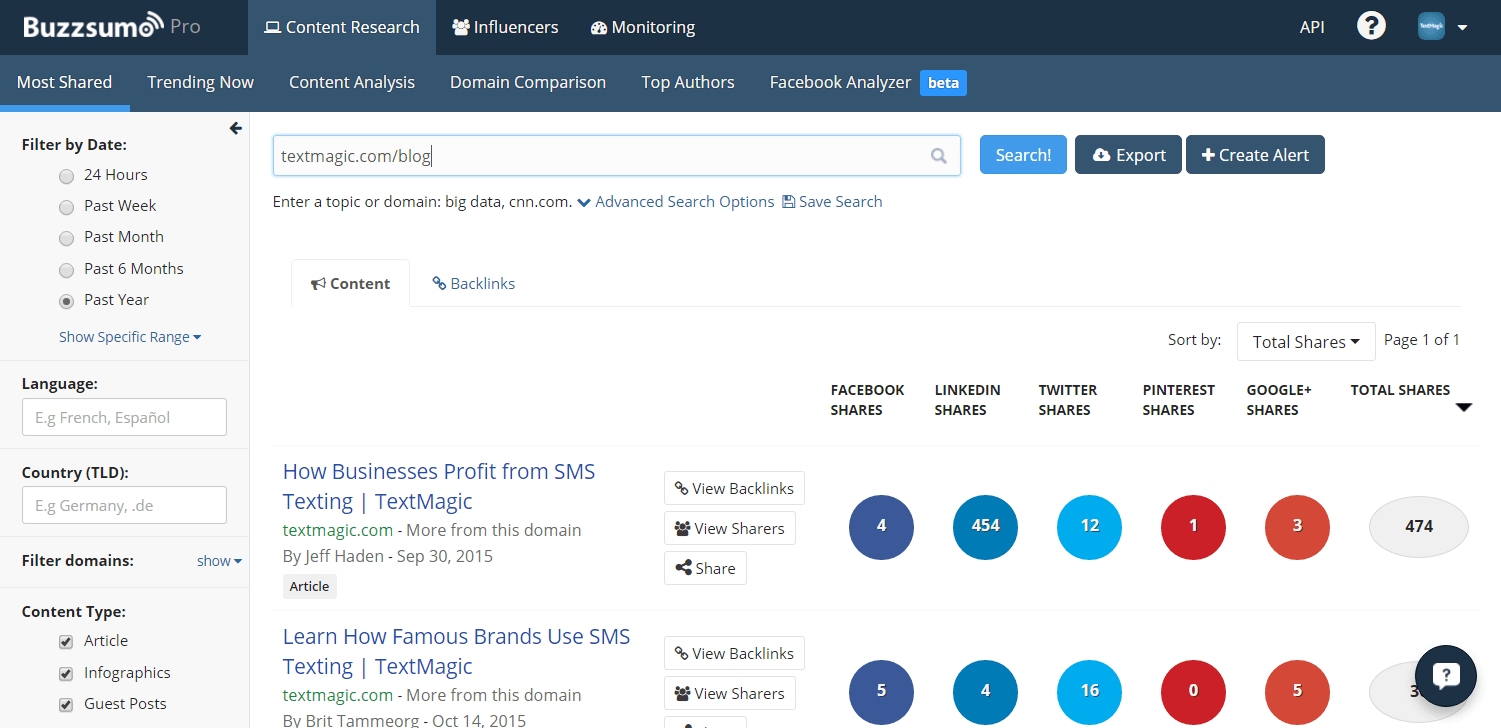Viewport: 1501px width, 728px height.
Task: Select the Past Week date filter
Action: pyautogui.click(x=66, y=207)
